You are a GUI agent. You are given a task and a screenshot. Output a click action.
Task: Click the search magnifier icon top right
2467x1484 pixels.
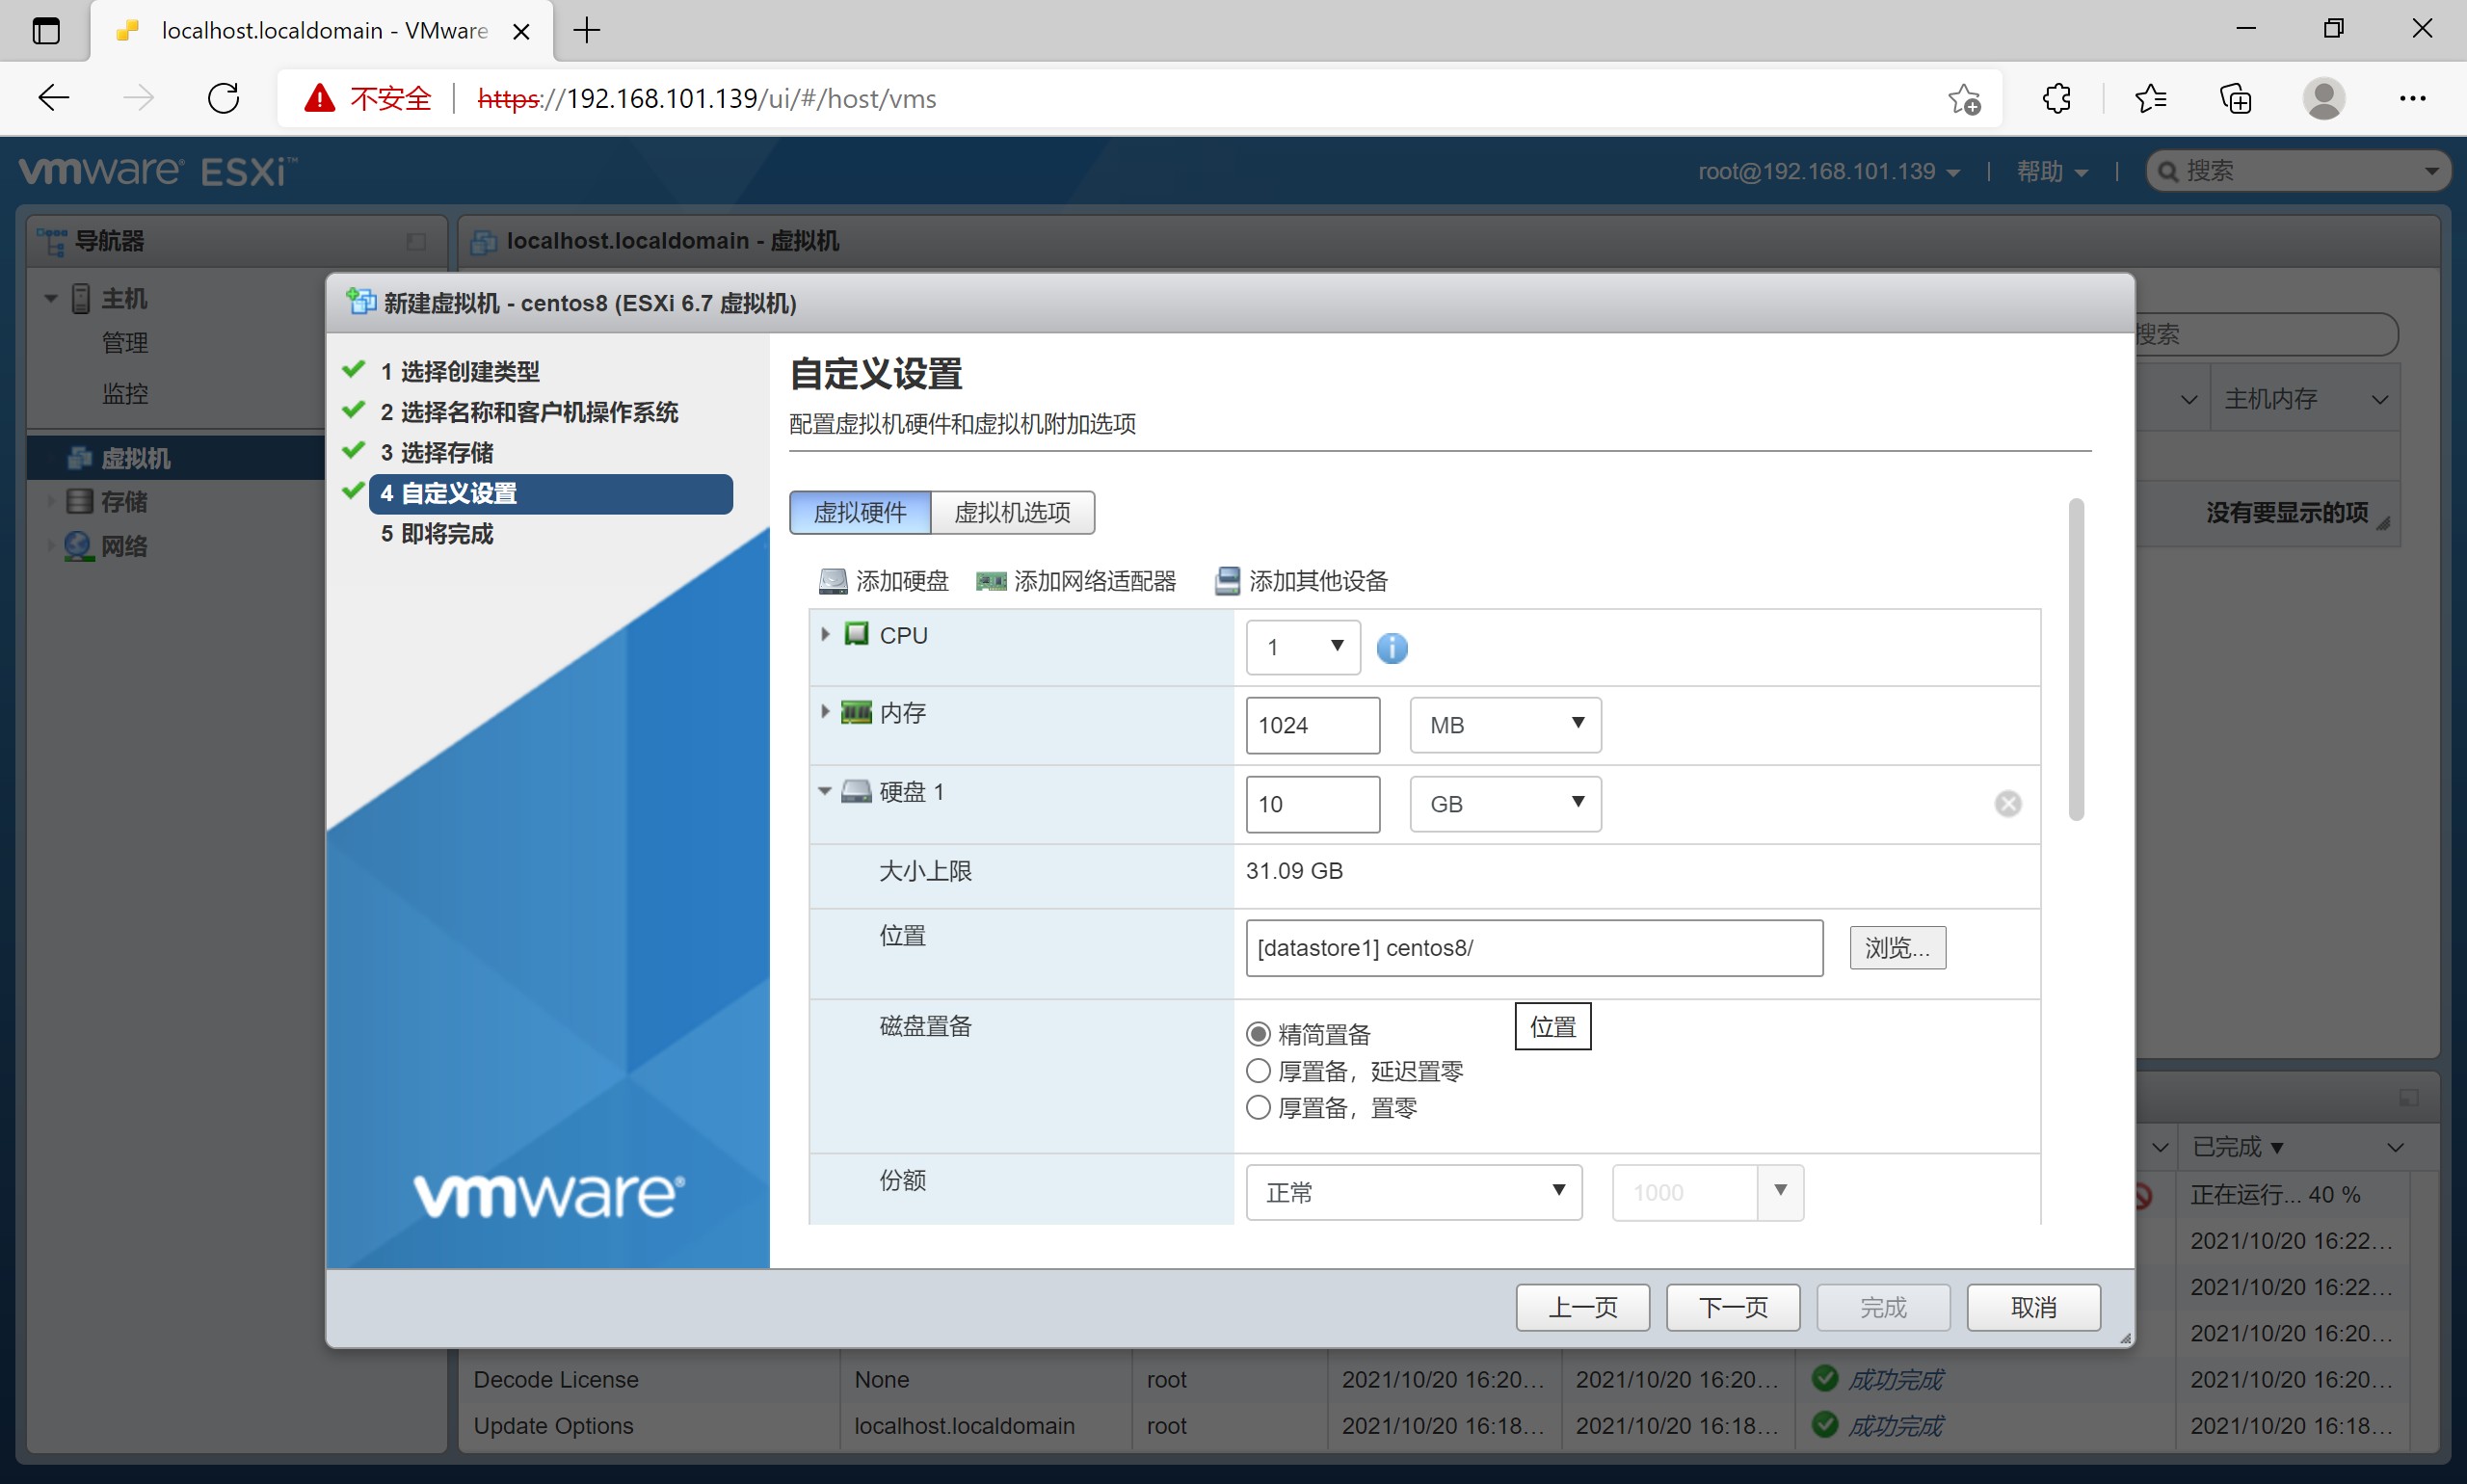[2168, 171]
